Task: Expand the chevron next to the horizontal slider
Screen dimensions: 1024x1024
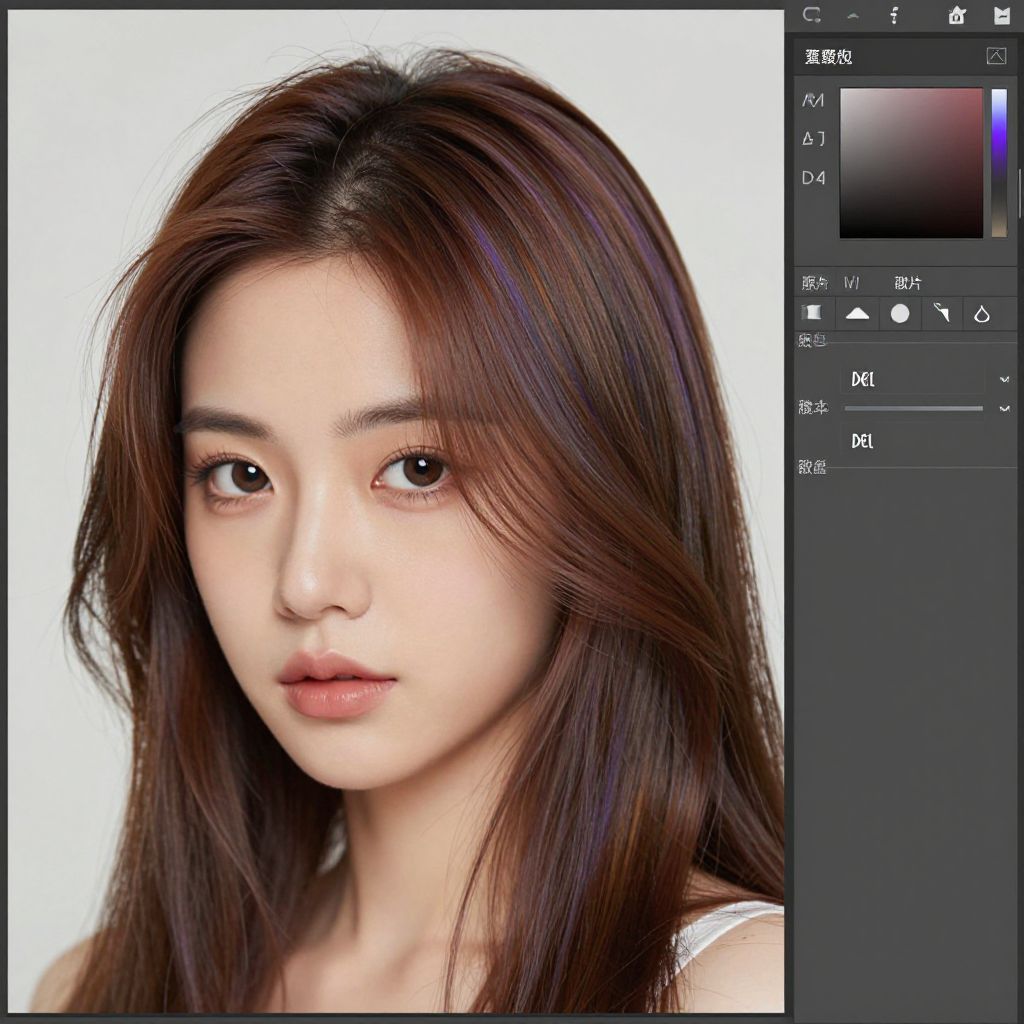Action: pyautogui.click(x=1004, y=408)
